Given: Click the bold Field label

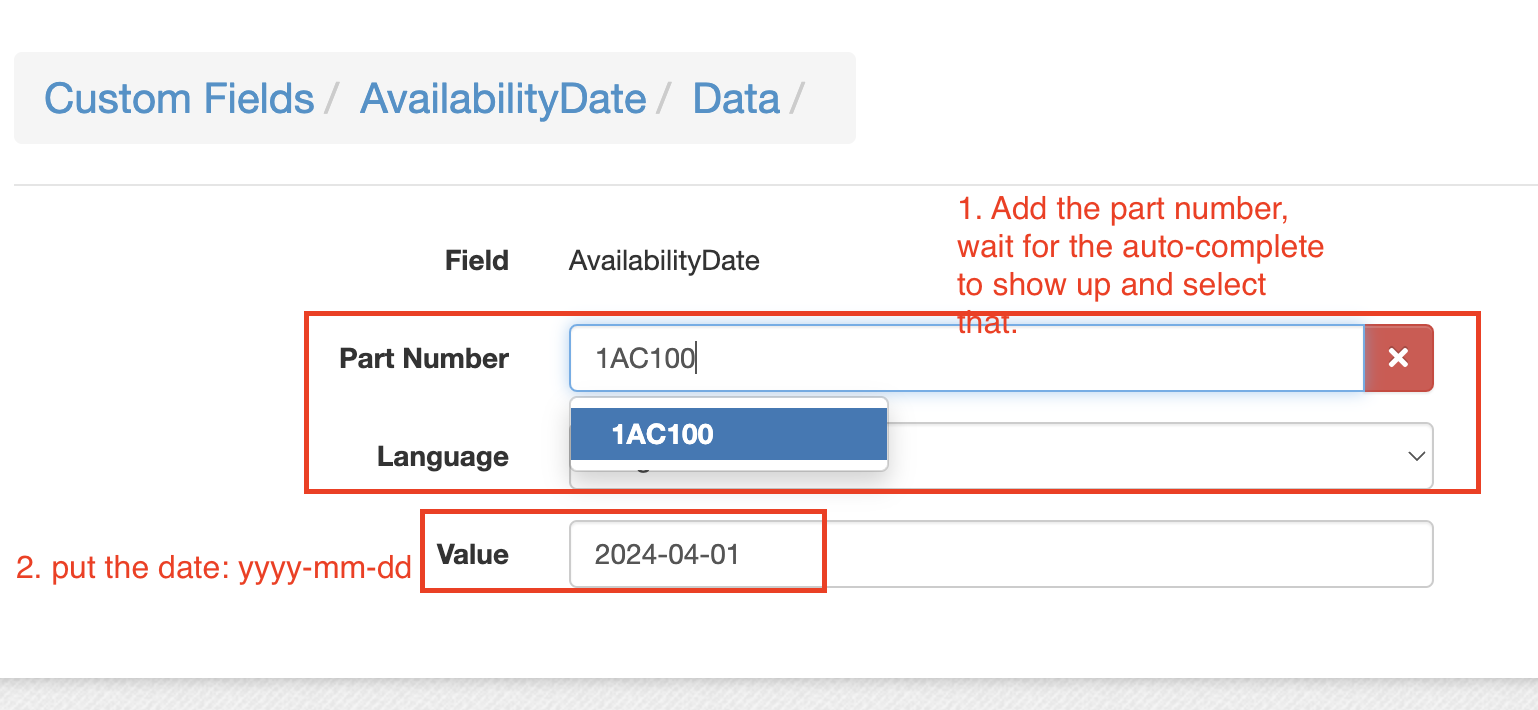Looking at the screenshot, I should tap(477, 261).
